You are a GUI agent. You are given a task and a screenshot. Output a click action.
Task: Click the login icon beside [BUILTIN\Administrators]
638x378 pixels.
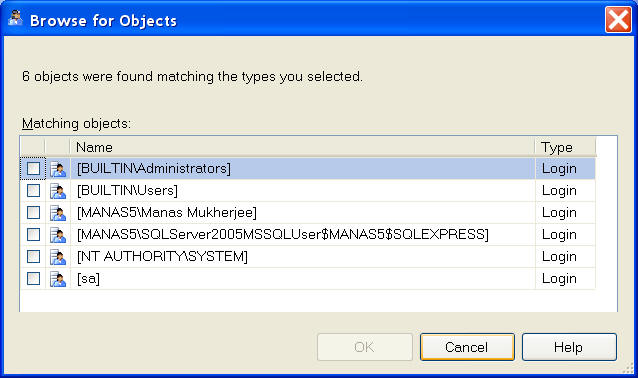(x=58, y=169)
